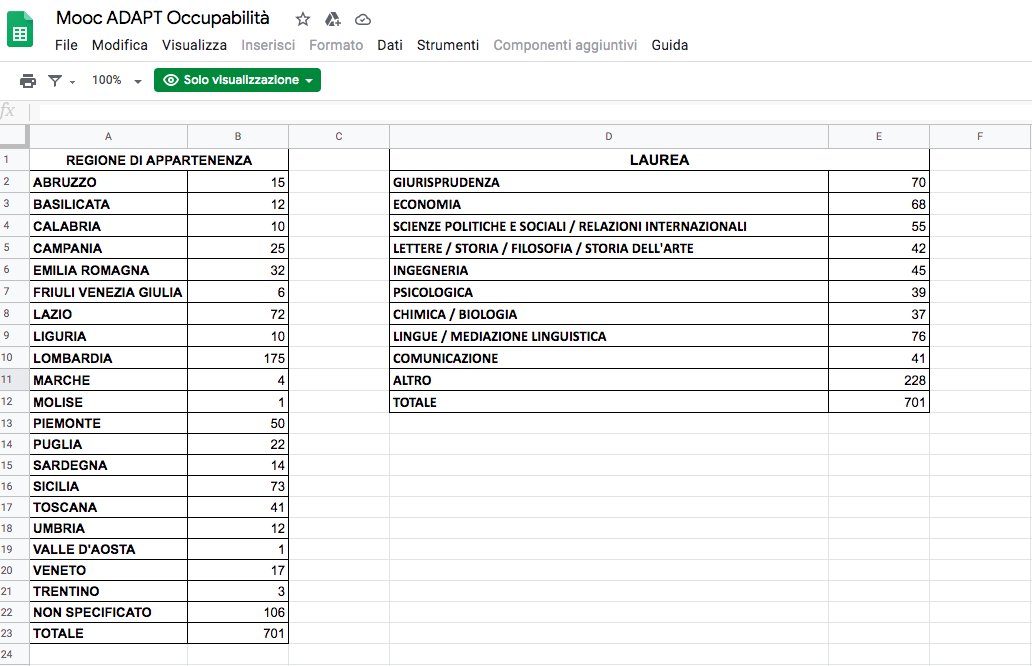This screenshot has width=1032, height=666.
Task: Select the LAZIO cell
Action: 109,314
